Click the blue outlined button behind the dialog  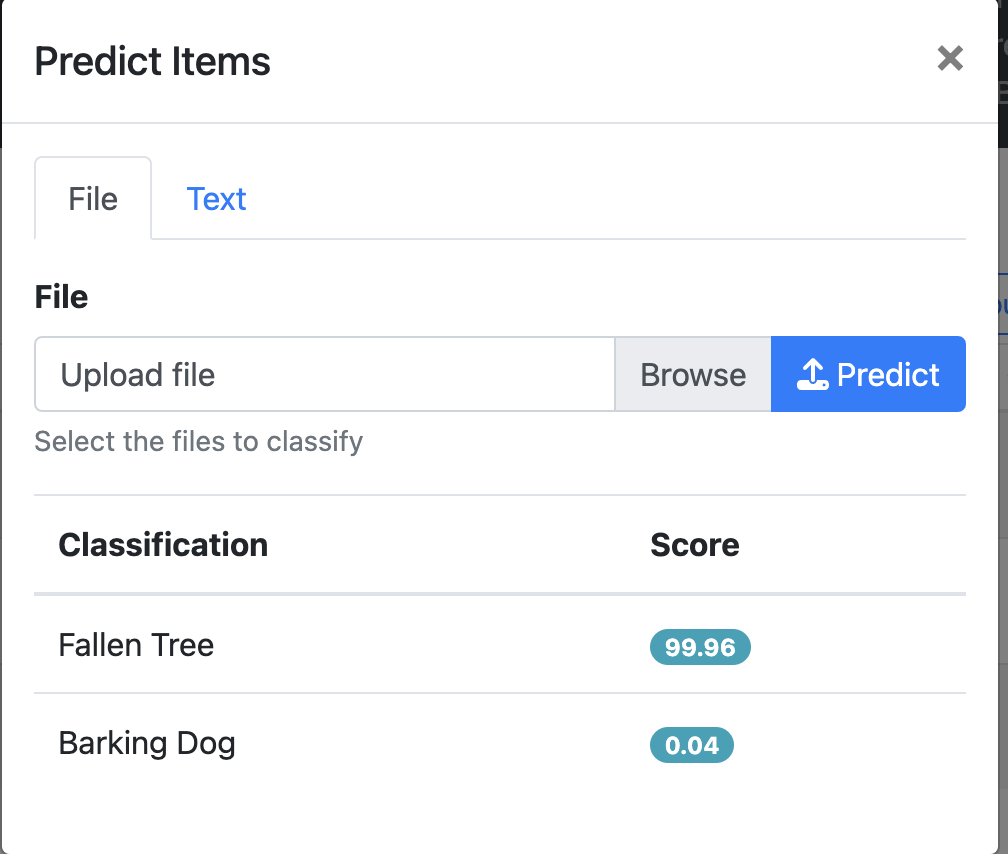tap(1003, 304)
